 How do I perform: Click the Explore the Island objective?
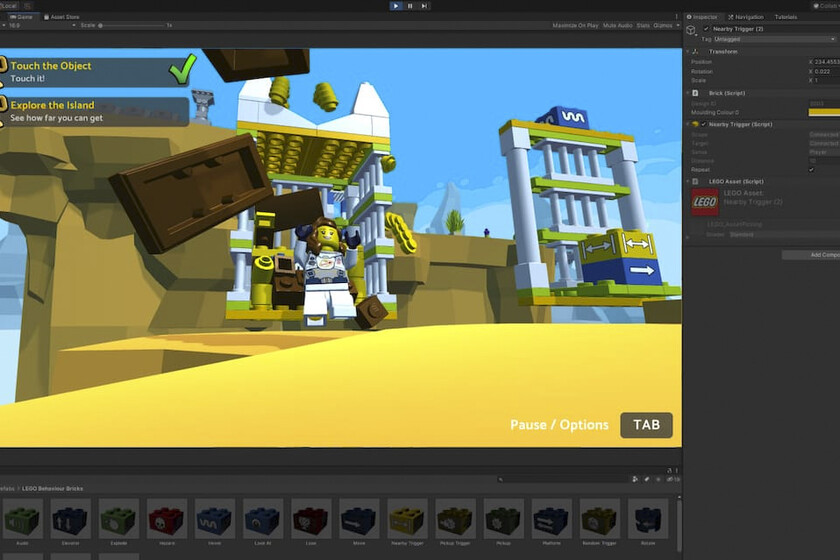tap(95, 111)
